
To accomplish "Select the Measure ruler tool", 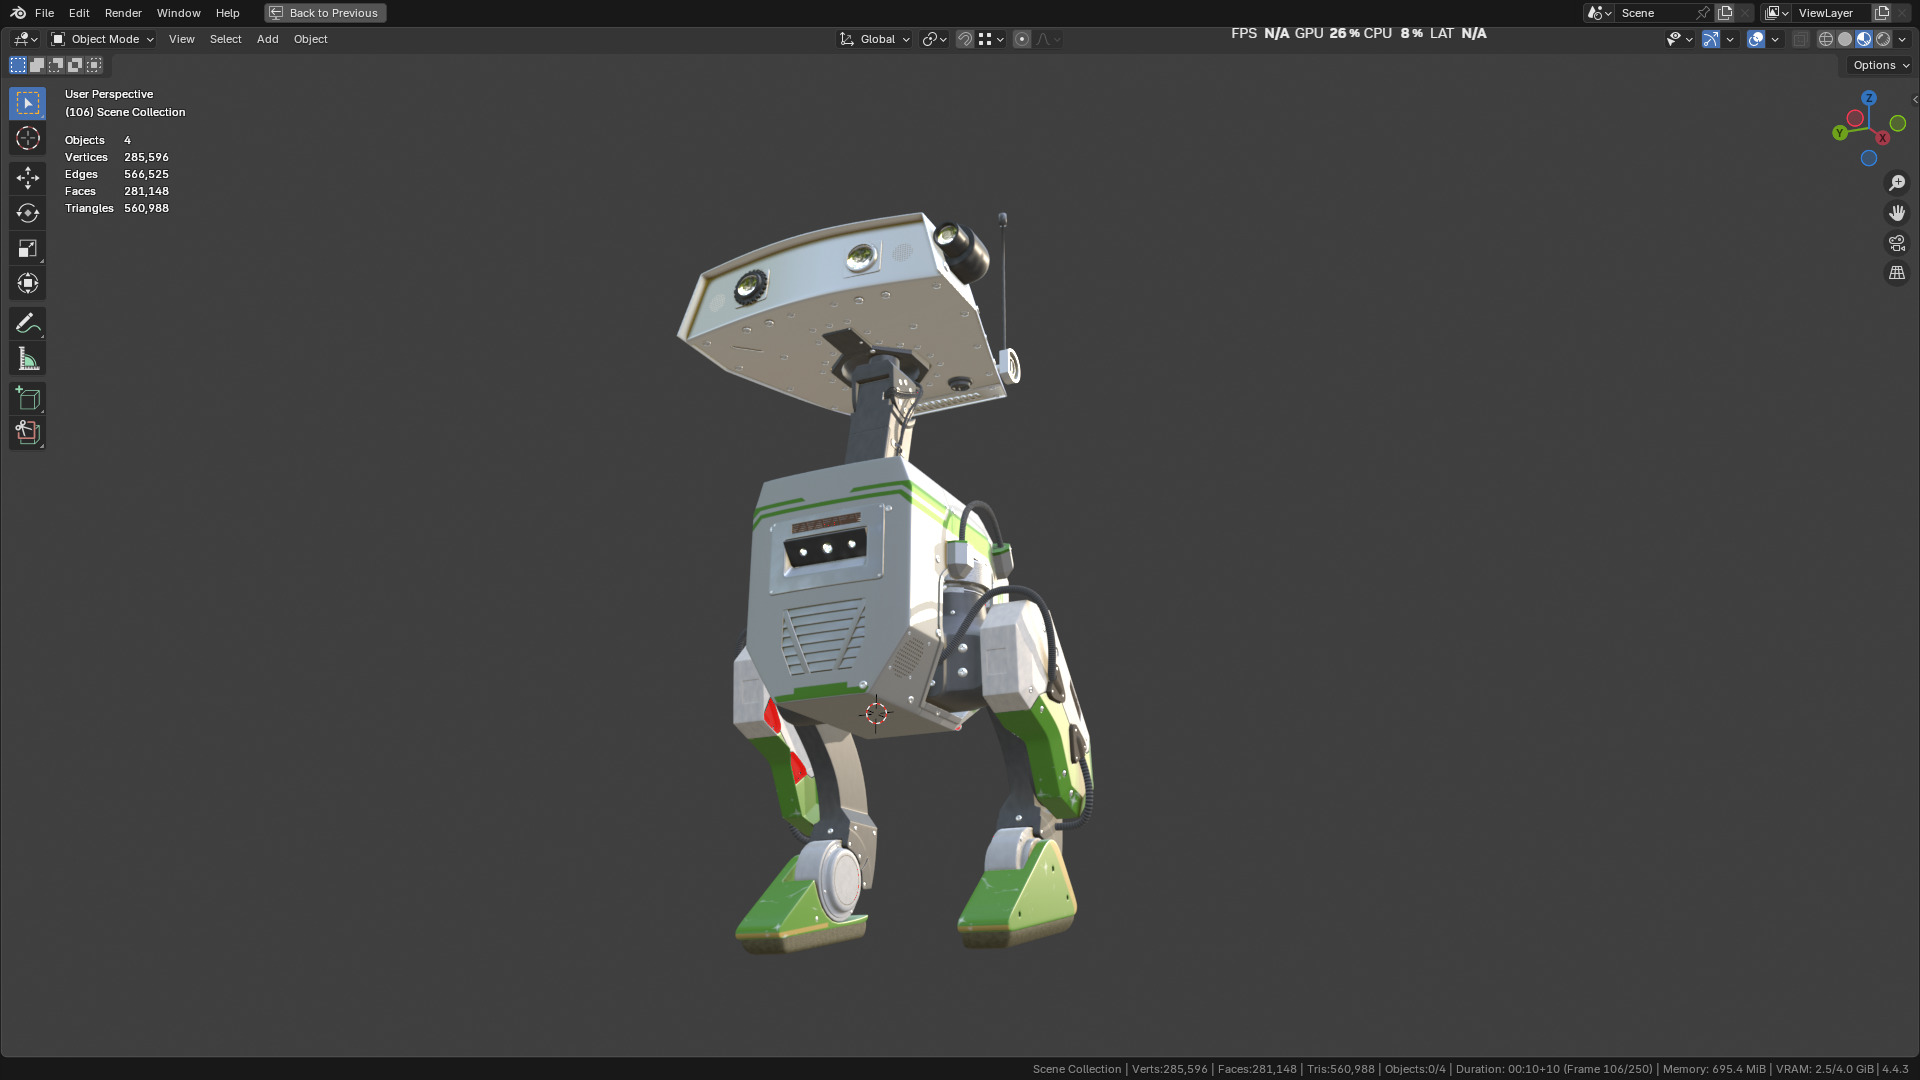I will point(27,358).
